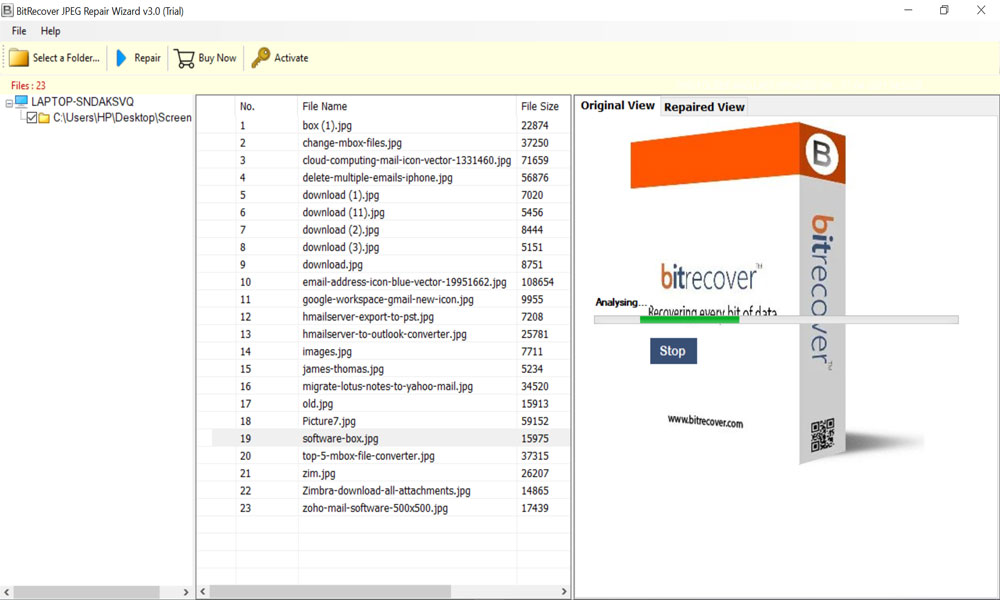Click the folder tree scroll right arrow
The width and height of the screenshot is (1000, 600).
tap(186, 592)
